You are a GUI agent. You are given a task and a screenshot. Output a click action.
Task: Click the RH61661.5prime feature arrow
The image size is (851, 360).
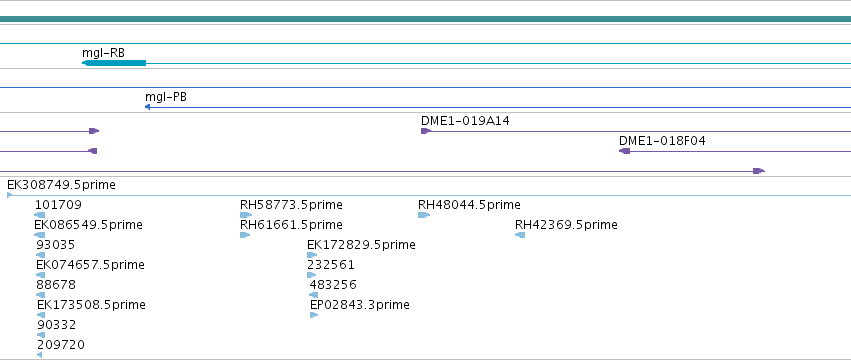coord(245,235)
